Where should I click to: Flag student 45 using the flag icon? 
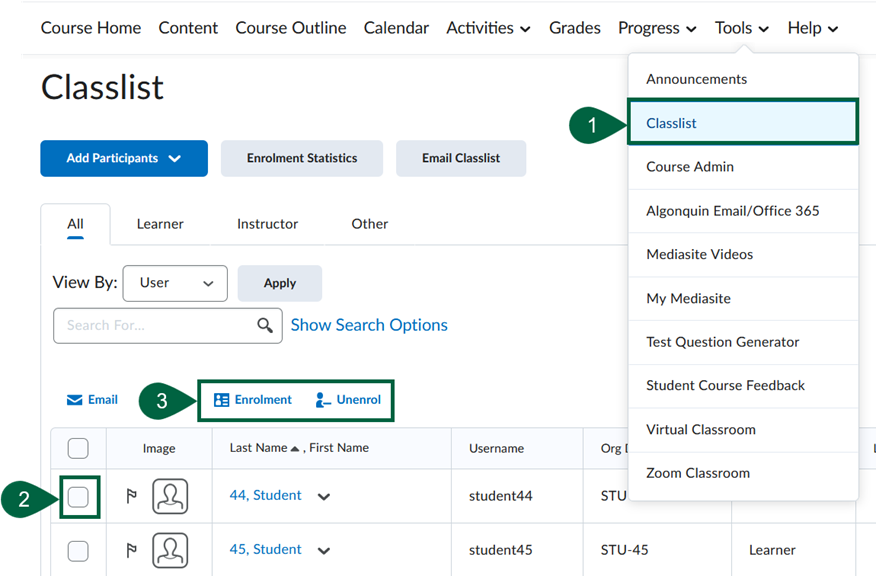click(x=132, y=549)
